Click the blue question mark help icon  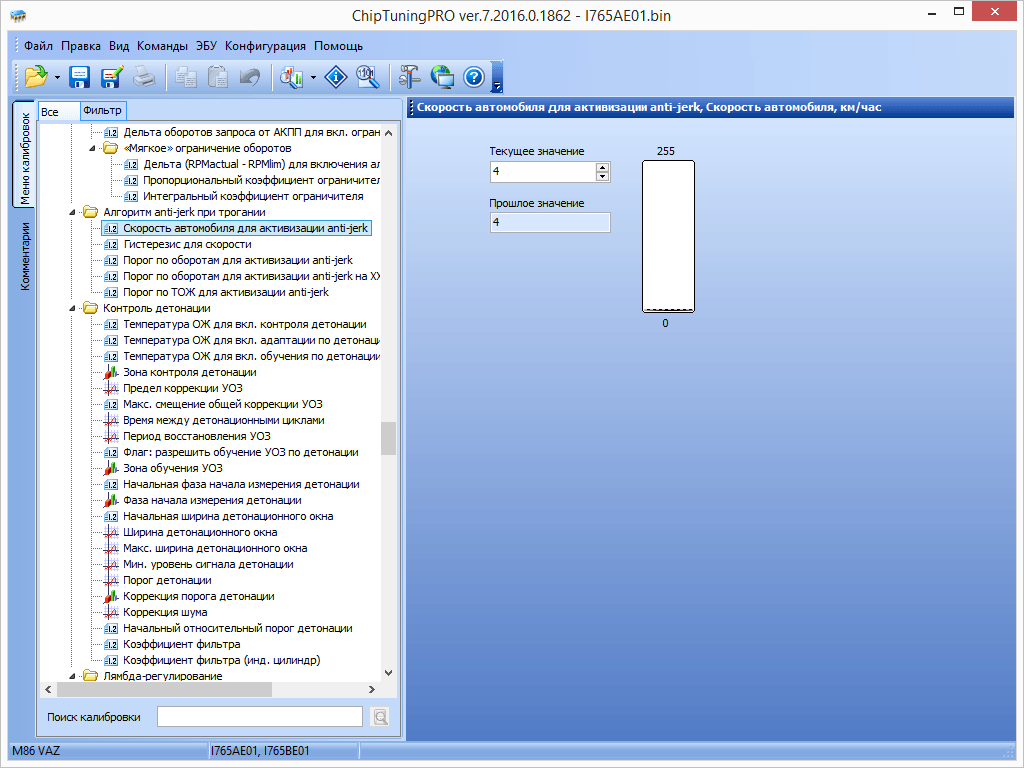(x=474, y=77)
